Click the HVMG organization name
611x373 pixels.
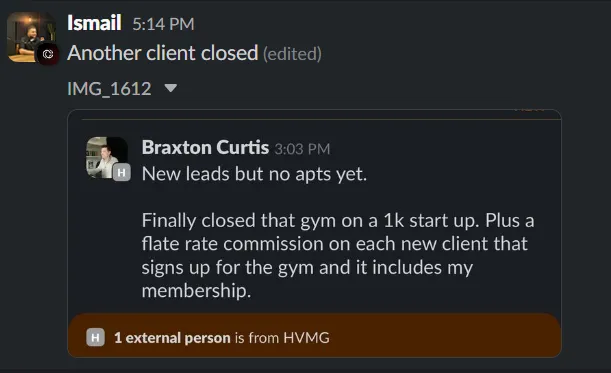pos(306,338)
